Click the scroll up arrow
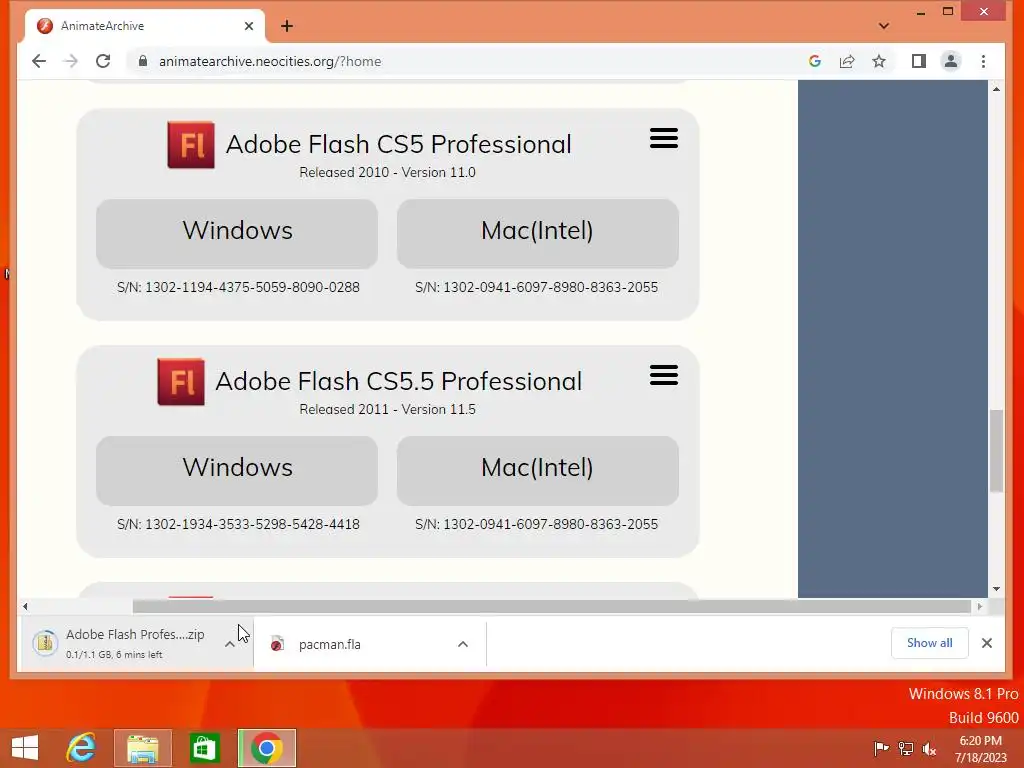 (x=996, y=89)
